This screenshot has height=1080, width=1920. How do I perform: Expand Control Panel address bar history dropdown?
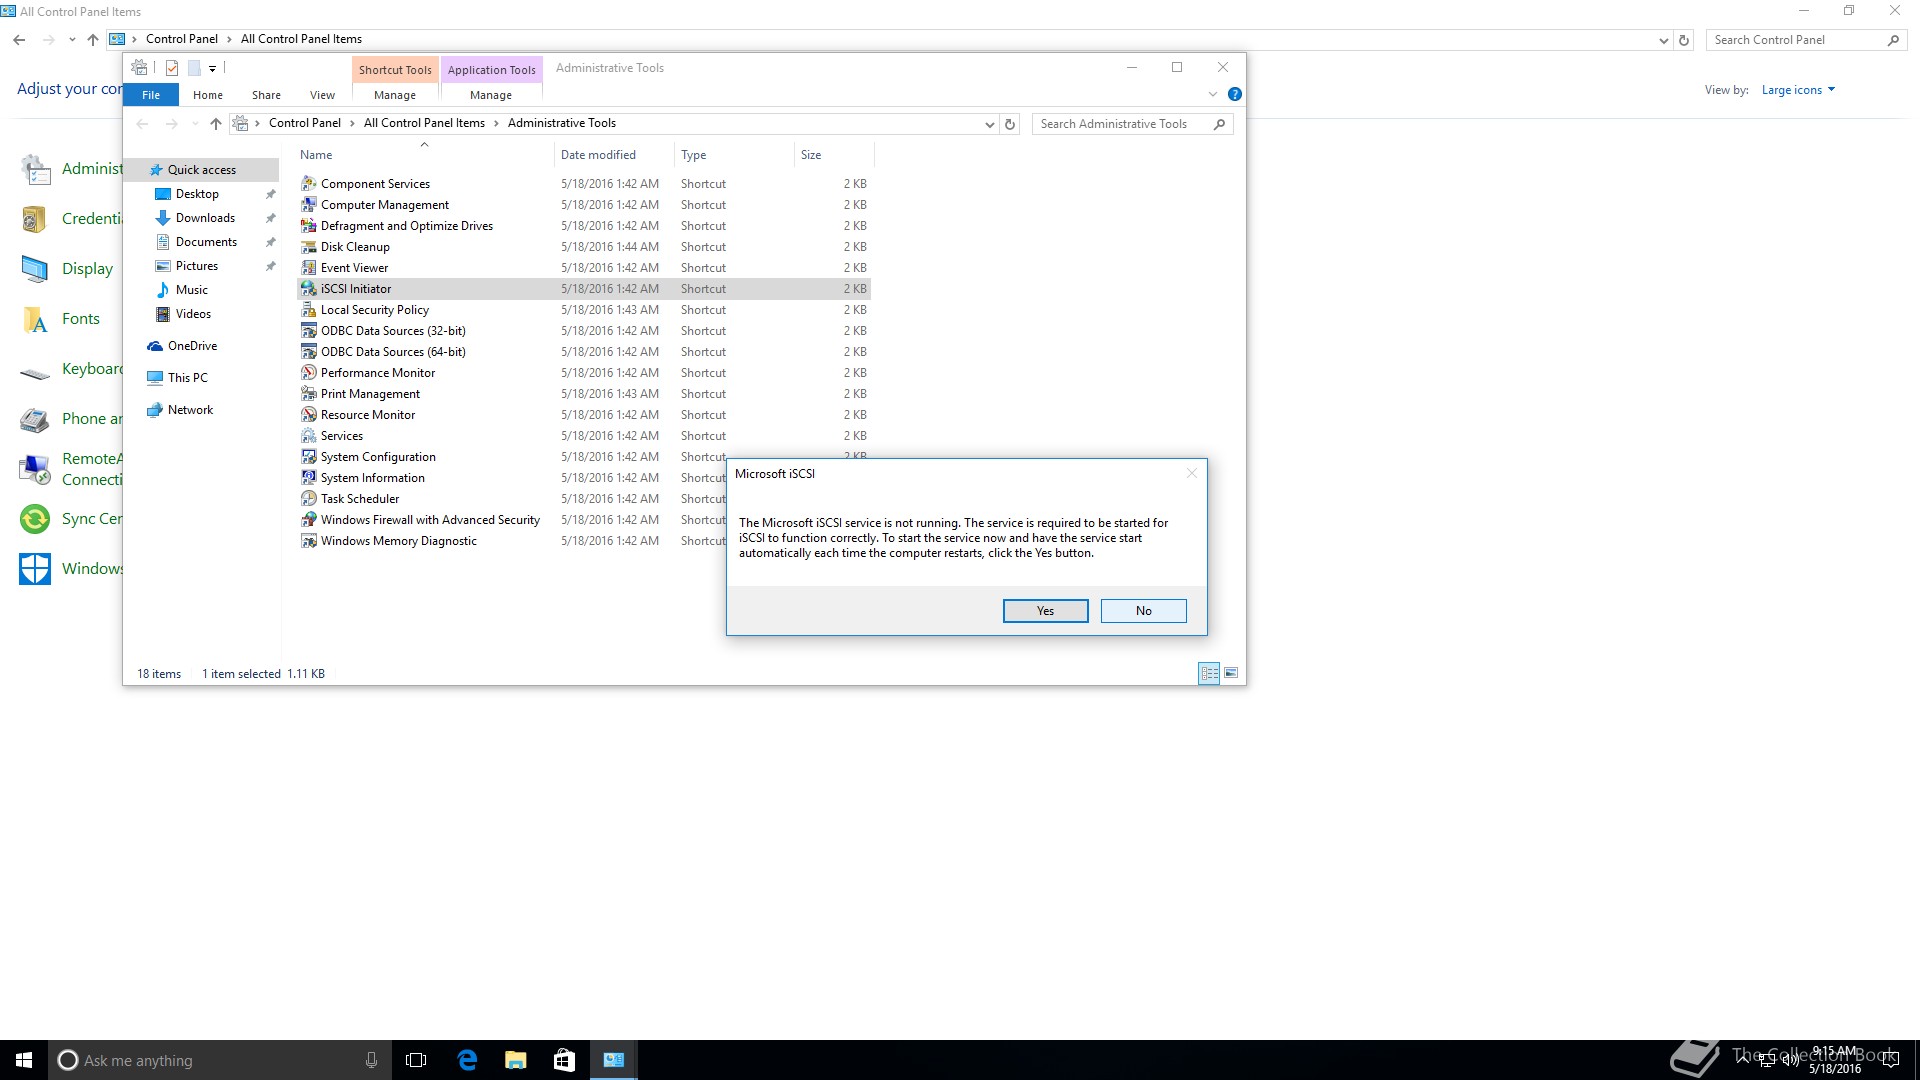1663,40
